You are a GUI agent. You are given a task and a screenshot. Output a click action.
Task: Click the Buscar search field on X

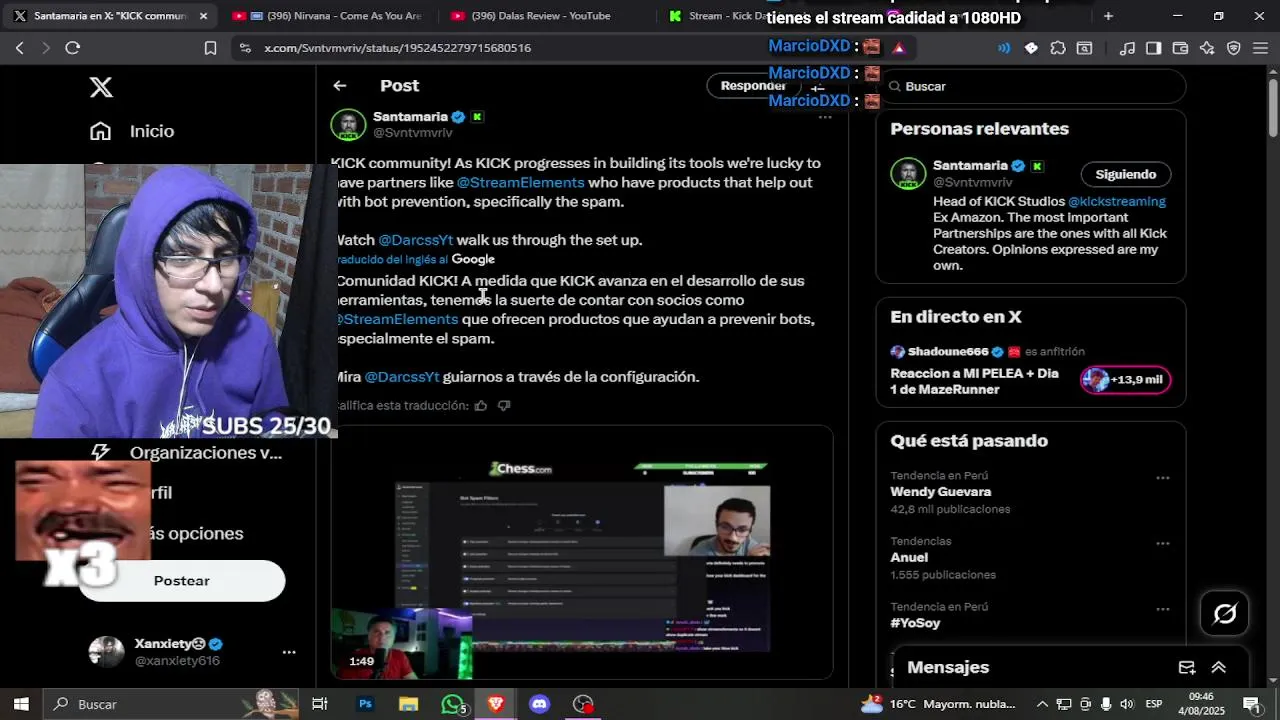click(1031, 86)
